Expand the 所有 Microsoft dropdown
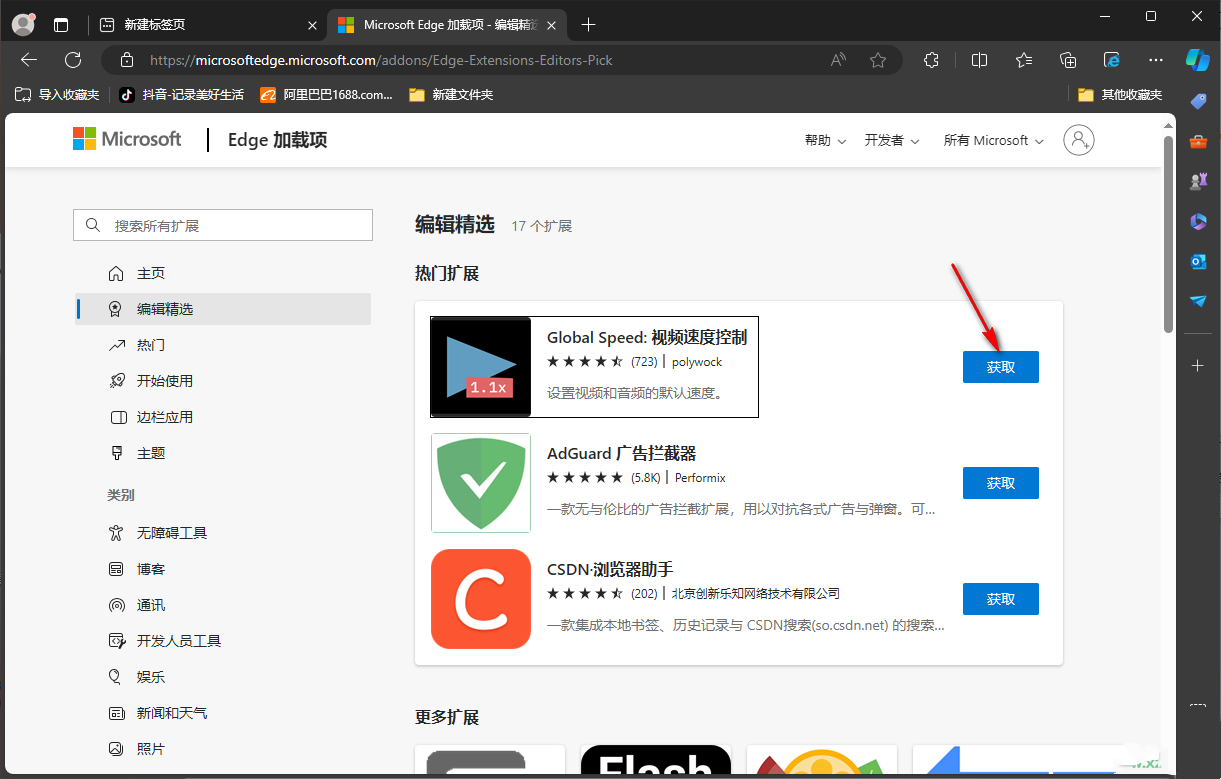This screenshot has height=779, width=1221. point(994,141)
